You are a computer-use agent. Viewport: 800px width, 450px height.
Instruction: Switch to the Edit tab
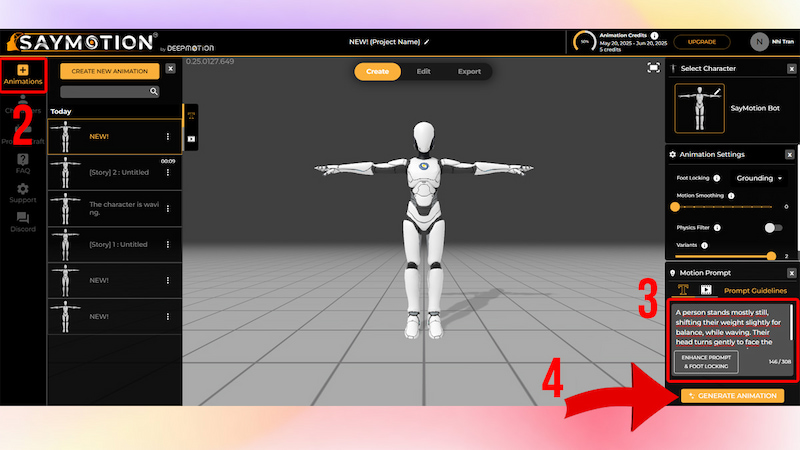tap(424, 71)
